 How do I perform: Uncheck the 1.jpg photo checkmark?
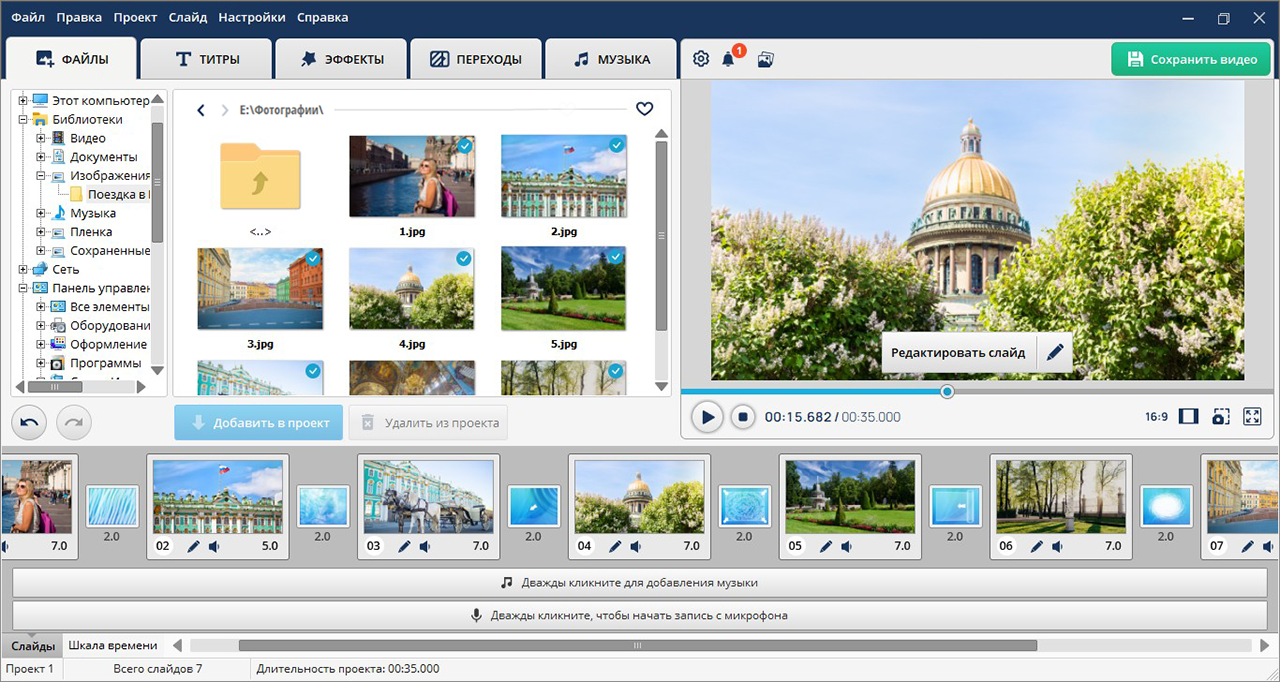pyautogui.click(x=464, y=146)
